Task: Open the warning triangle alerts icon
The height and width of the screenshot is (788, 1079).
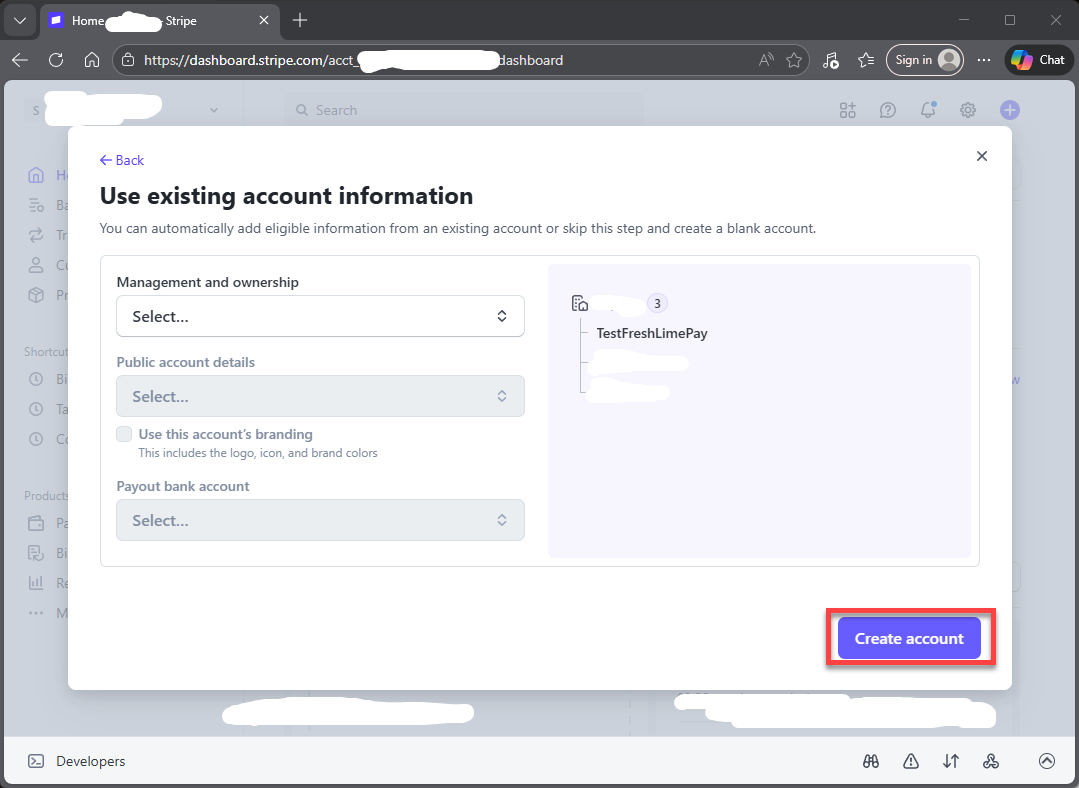Action: pyautogui.click(x=911, y=761)
